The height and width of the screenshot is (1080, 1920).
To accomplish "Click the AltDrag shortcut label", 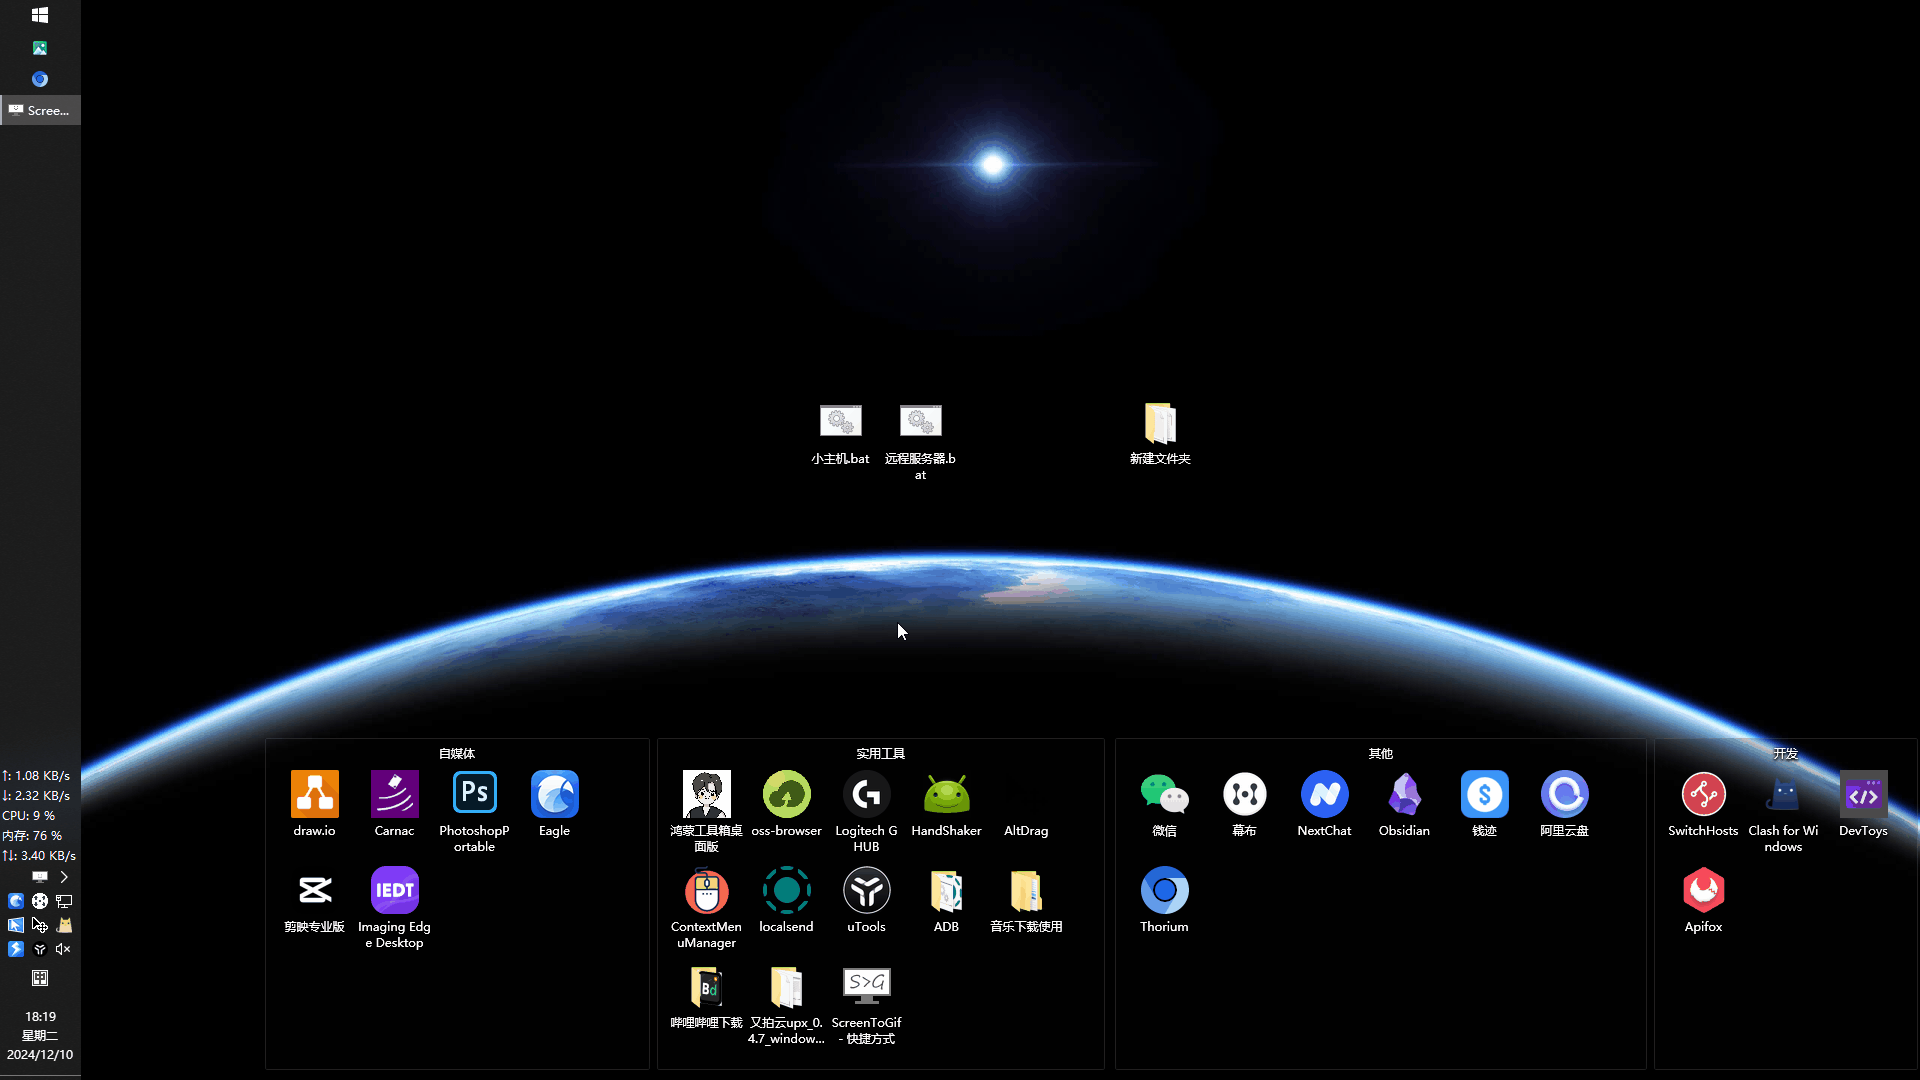I will [1026, 830].
